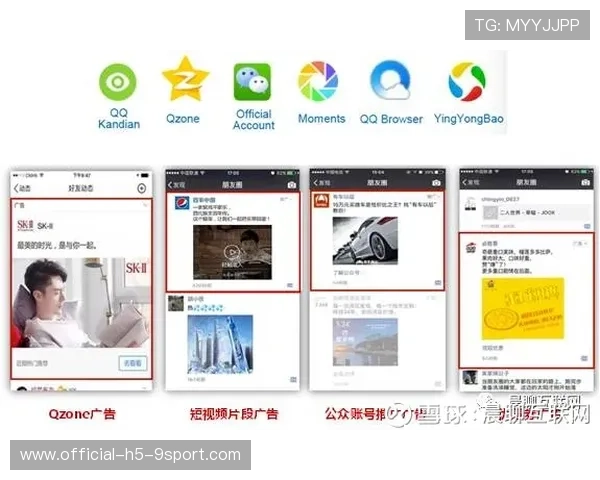The image size is (600, 480).
Task: Tap comment icon under Pepsi video ad
Action: point(290,286)
